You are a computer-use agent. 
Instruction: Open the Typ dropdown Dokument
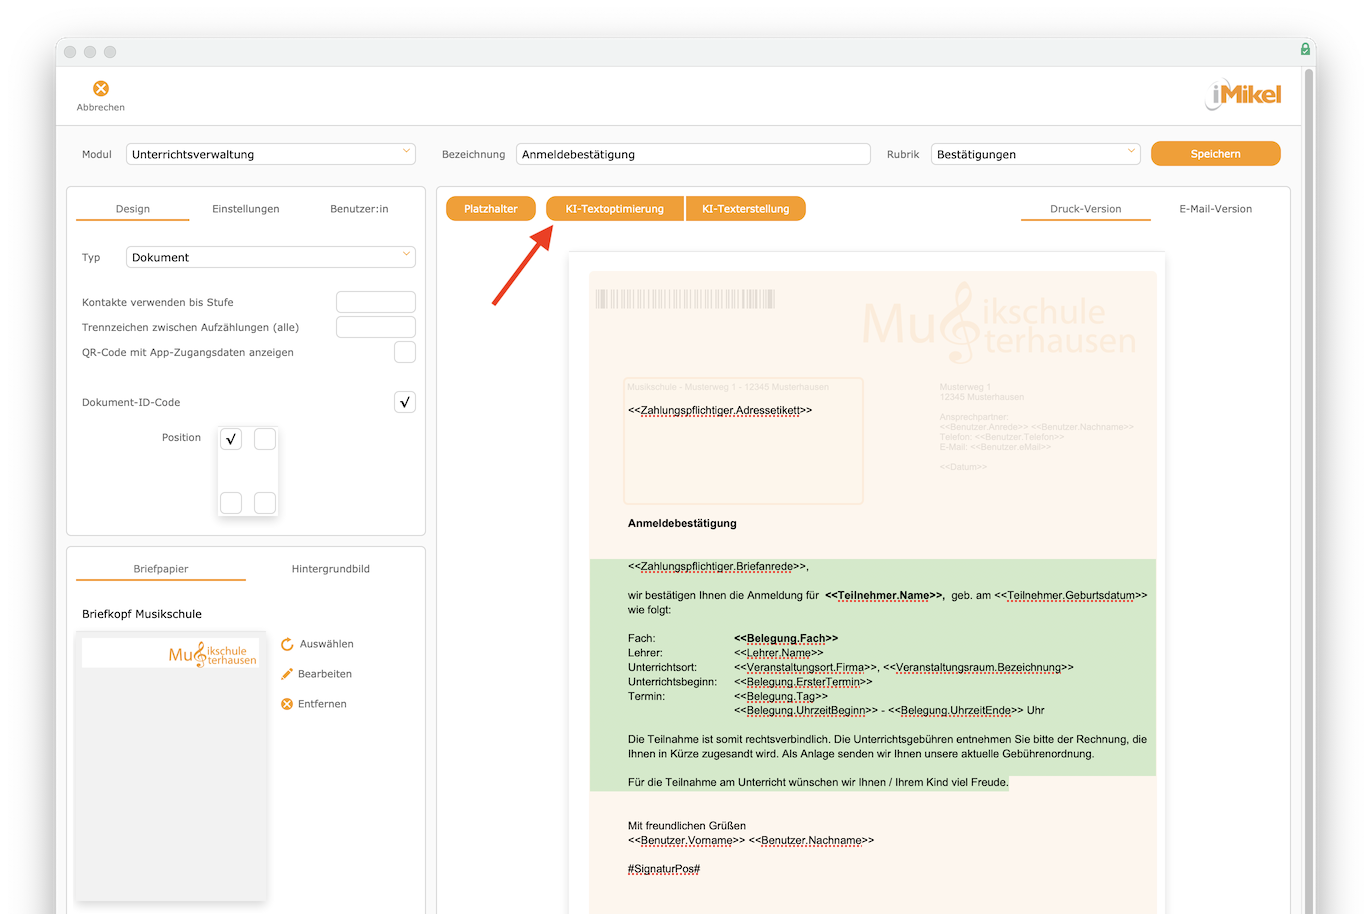pyautogui.click(x=271, y=257)
